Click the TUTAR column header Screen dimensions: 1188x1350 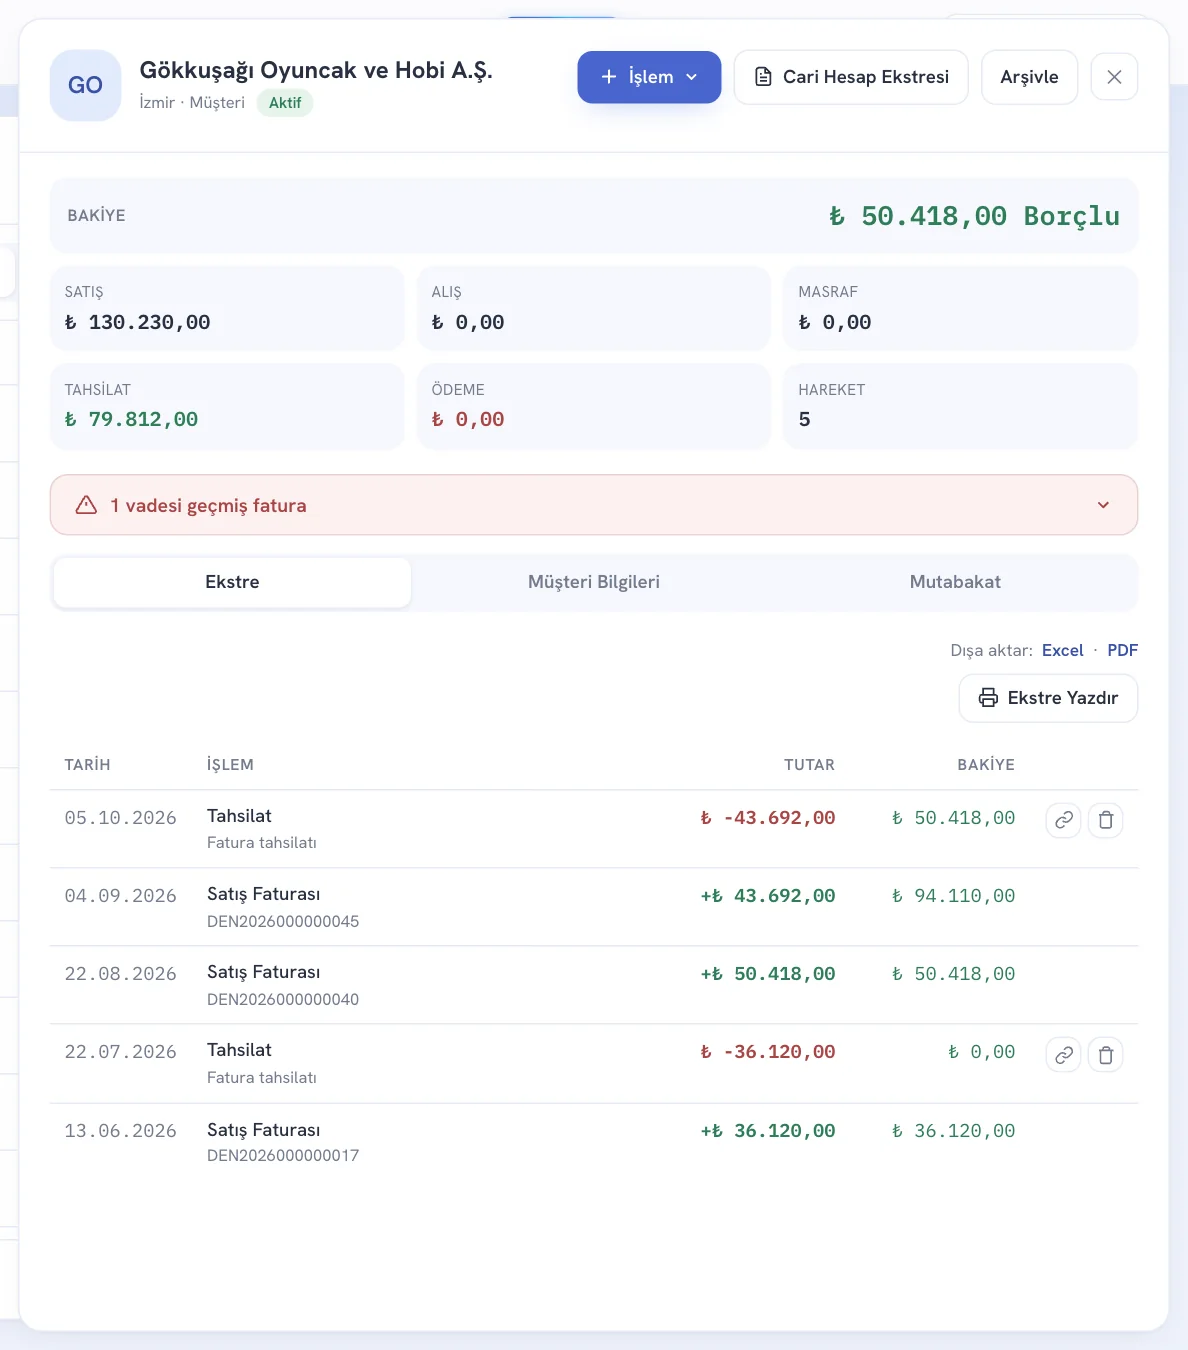809,764
